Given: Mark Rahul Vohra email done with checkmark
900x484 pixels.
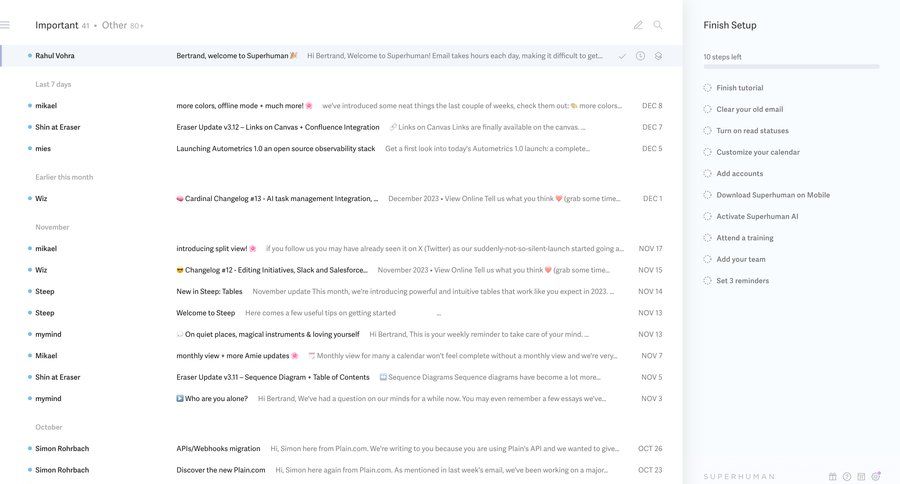Looking at the screenshot, I should (x=622, y=56).
